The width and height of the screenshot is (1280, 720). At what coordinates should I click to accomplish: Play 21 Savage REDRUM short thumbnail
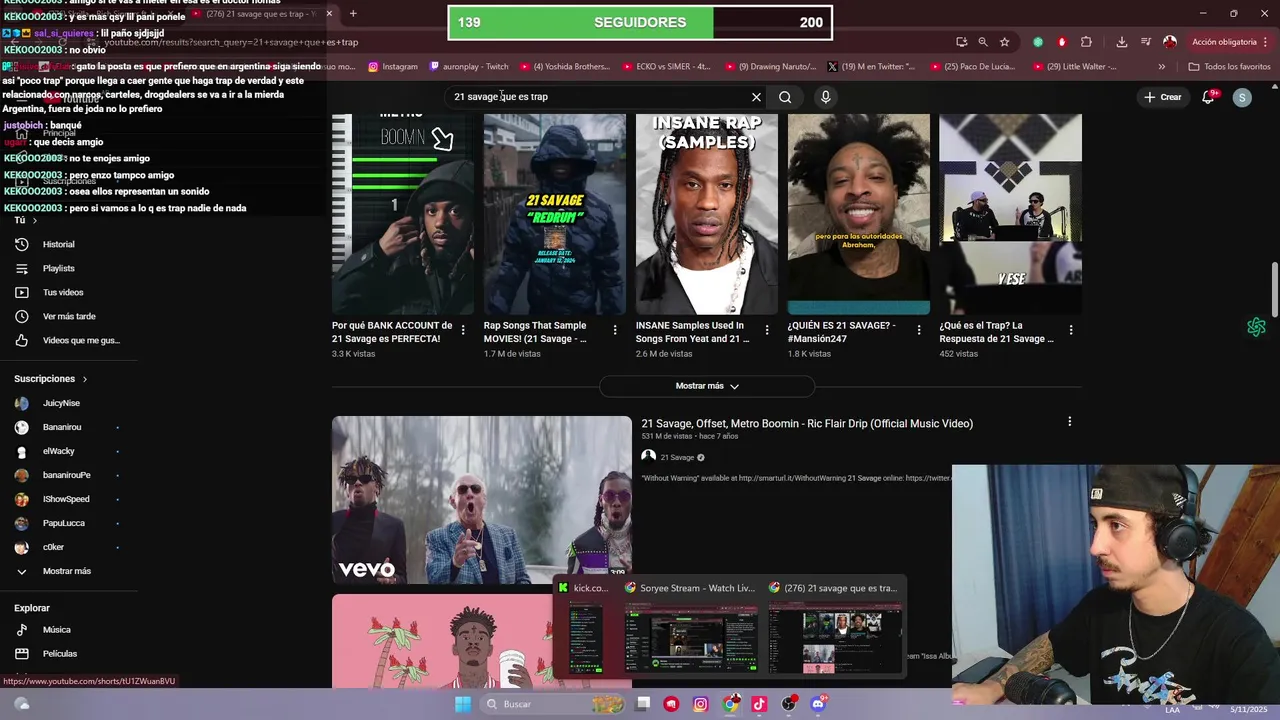pyautogui.click(x=555, y=214)
